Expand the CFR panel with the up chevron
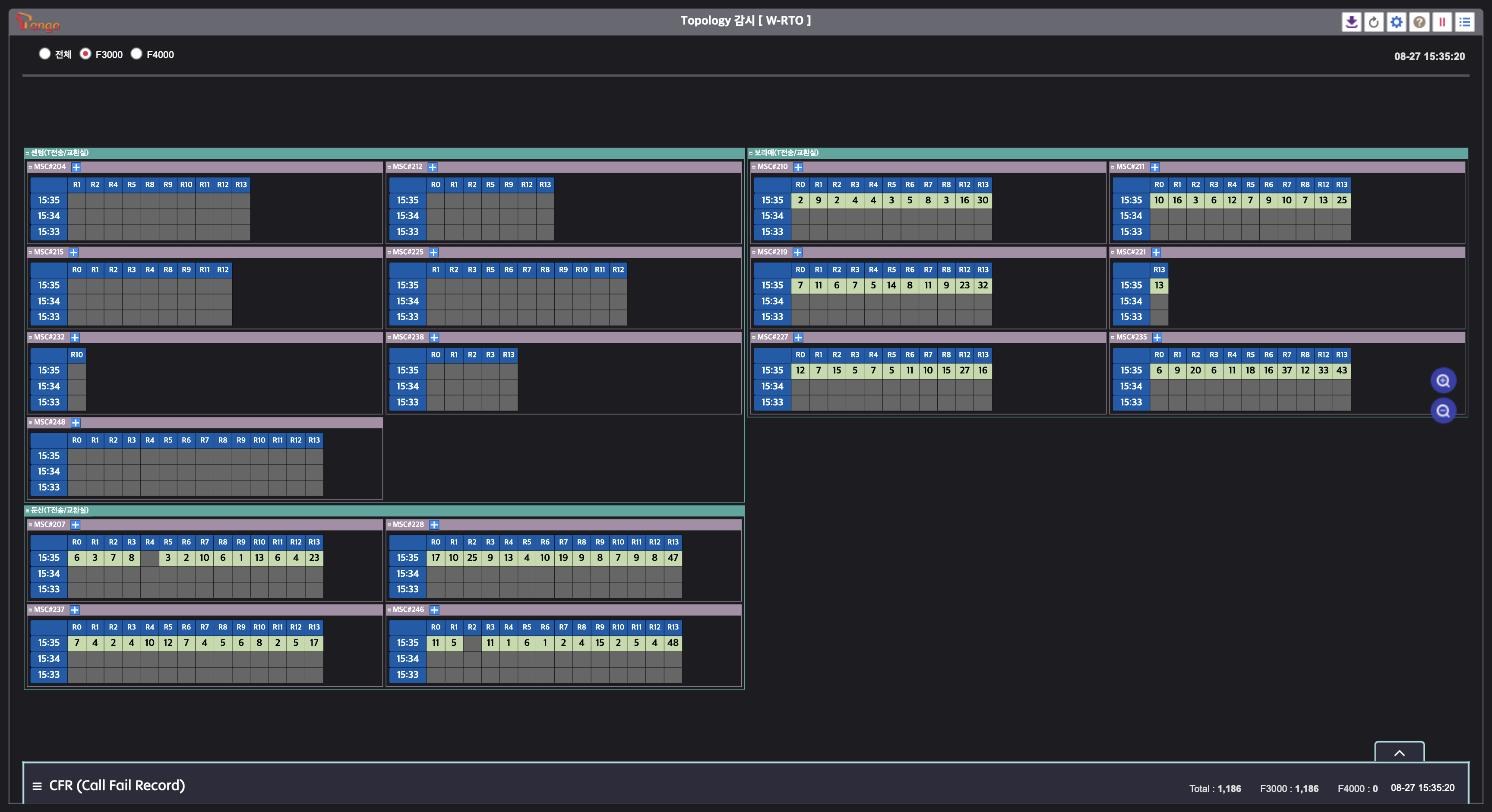 pyautogui.click(x=1399, y=753)
